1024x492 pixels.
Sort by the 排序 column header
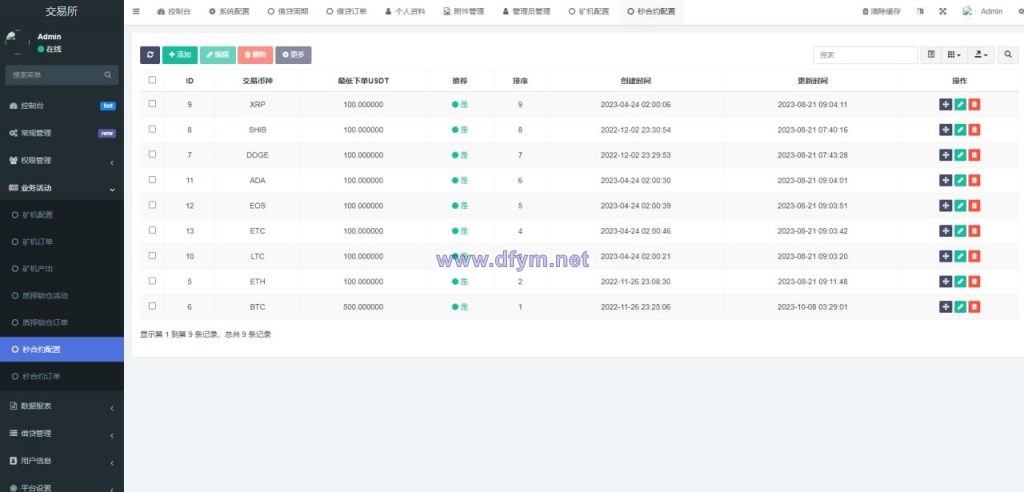[x=520, y=81]
